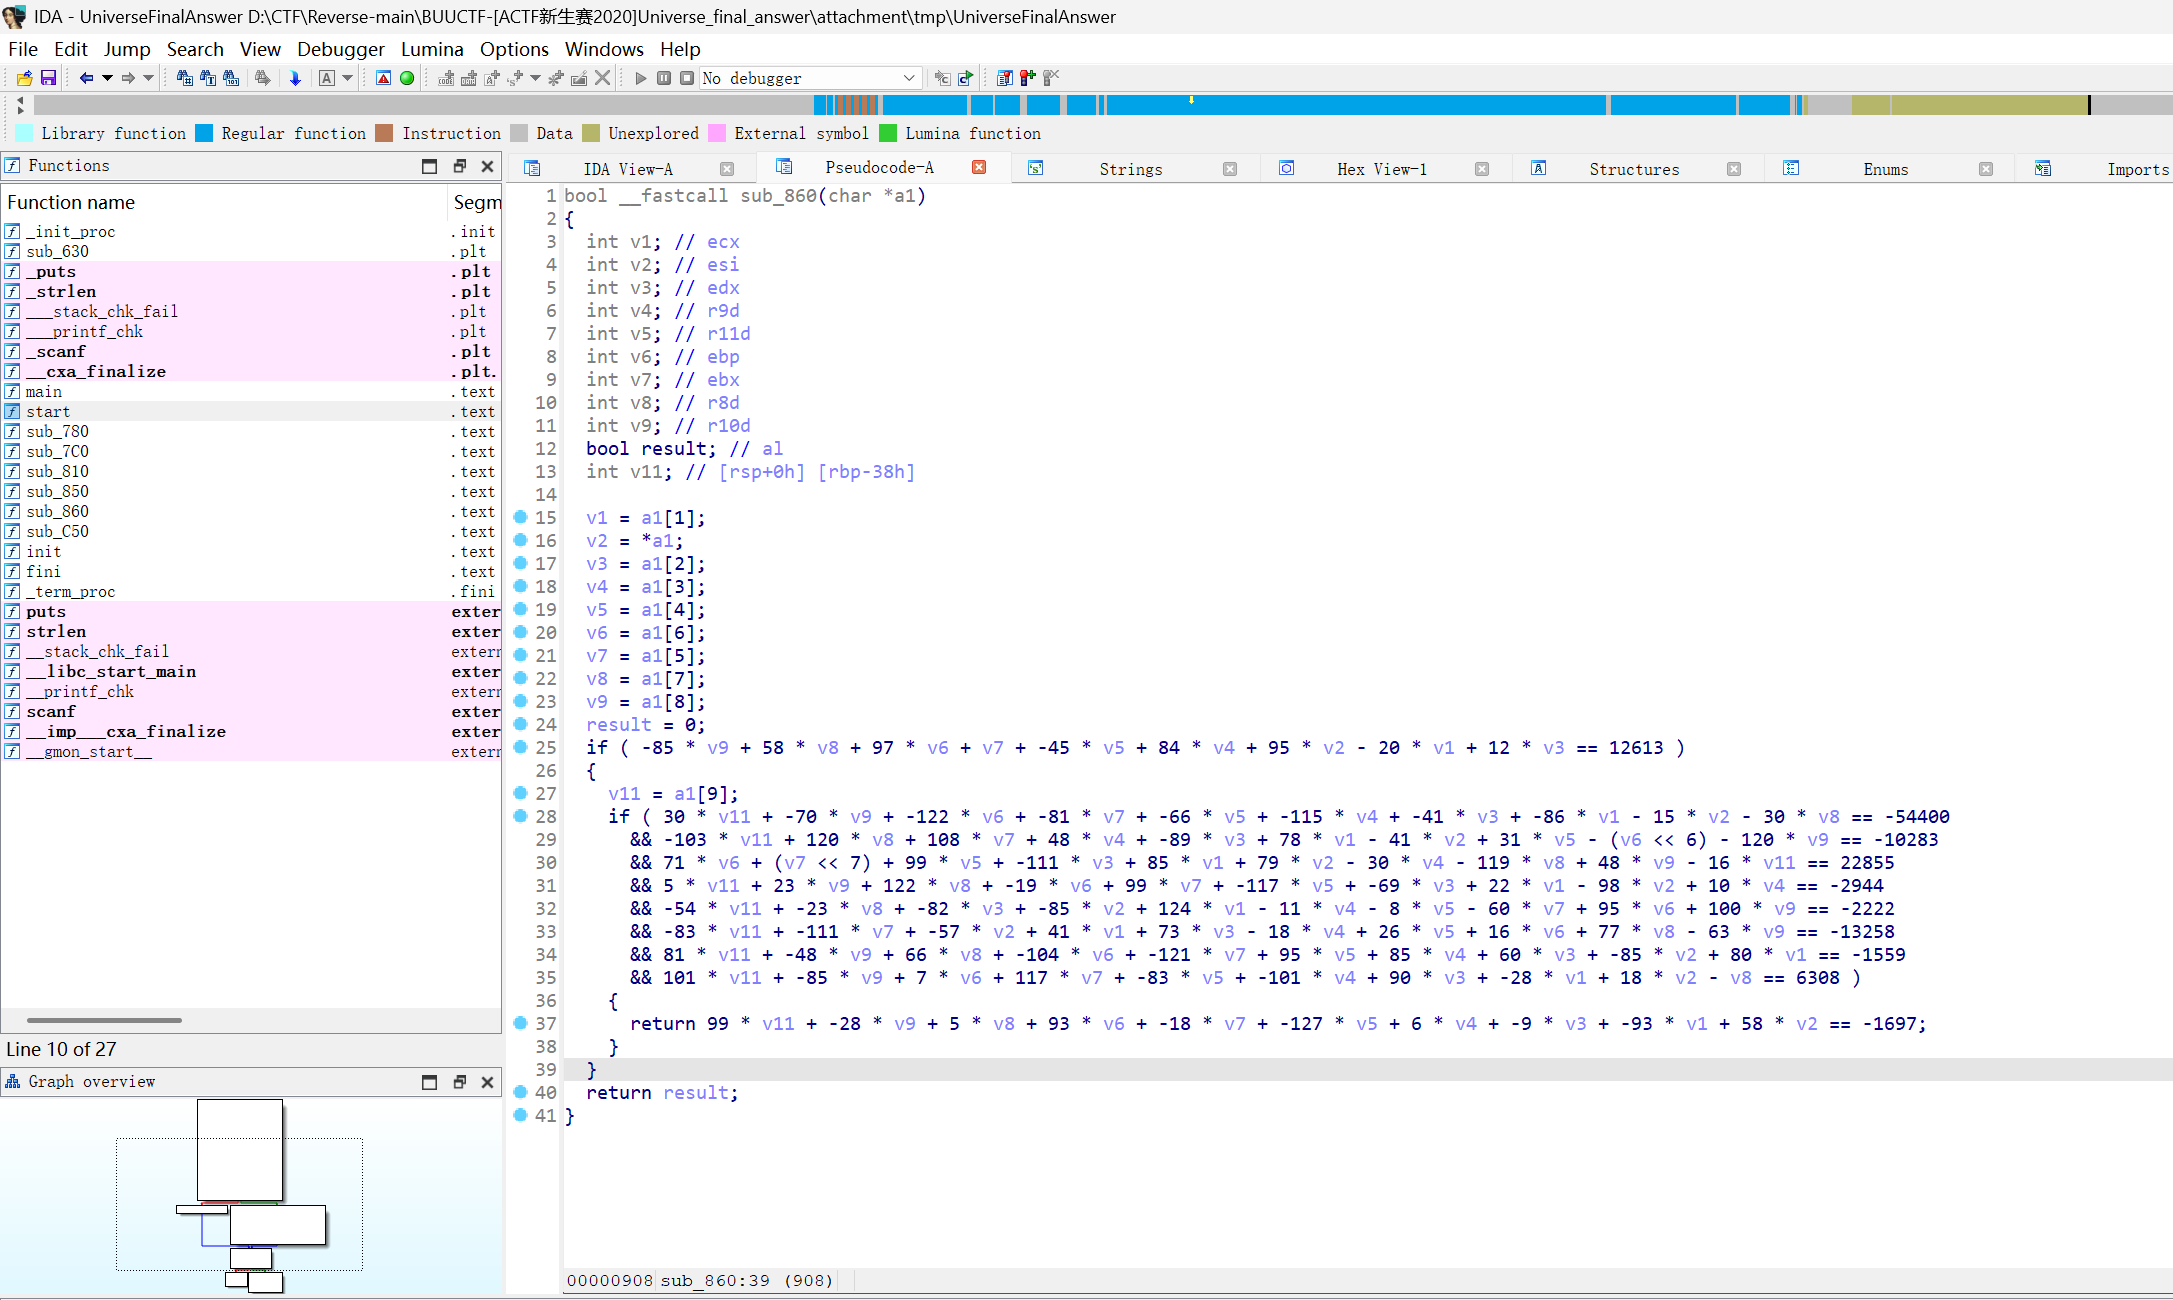Start the debugger with the Play icon
The image size is (2173, 1300).
(640, 78)
